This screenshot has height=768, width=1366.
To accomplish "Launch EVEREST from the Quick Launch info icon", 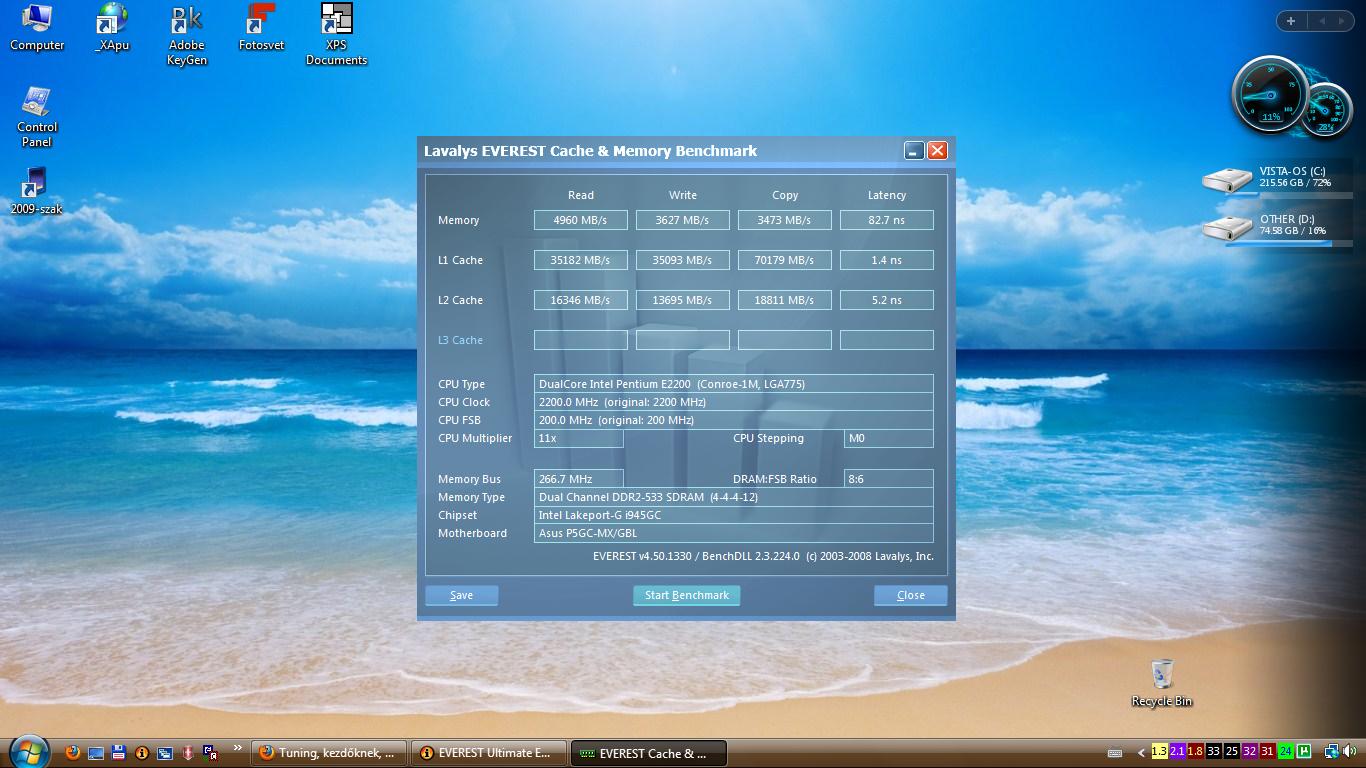I will click(142, 752).
